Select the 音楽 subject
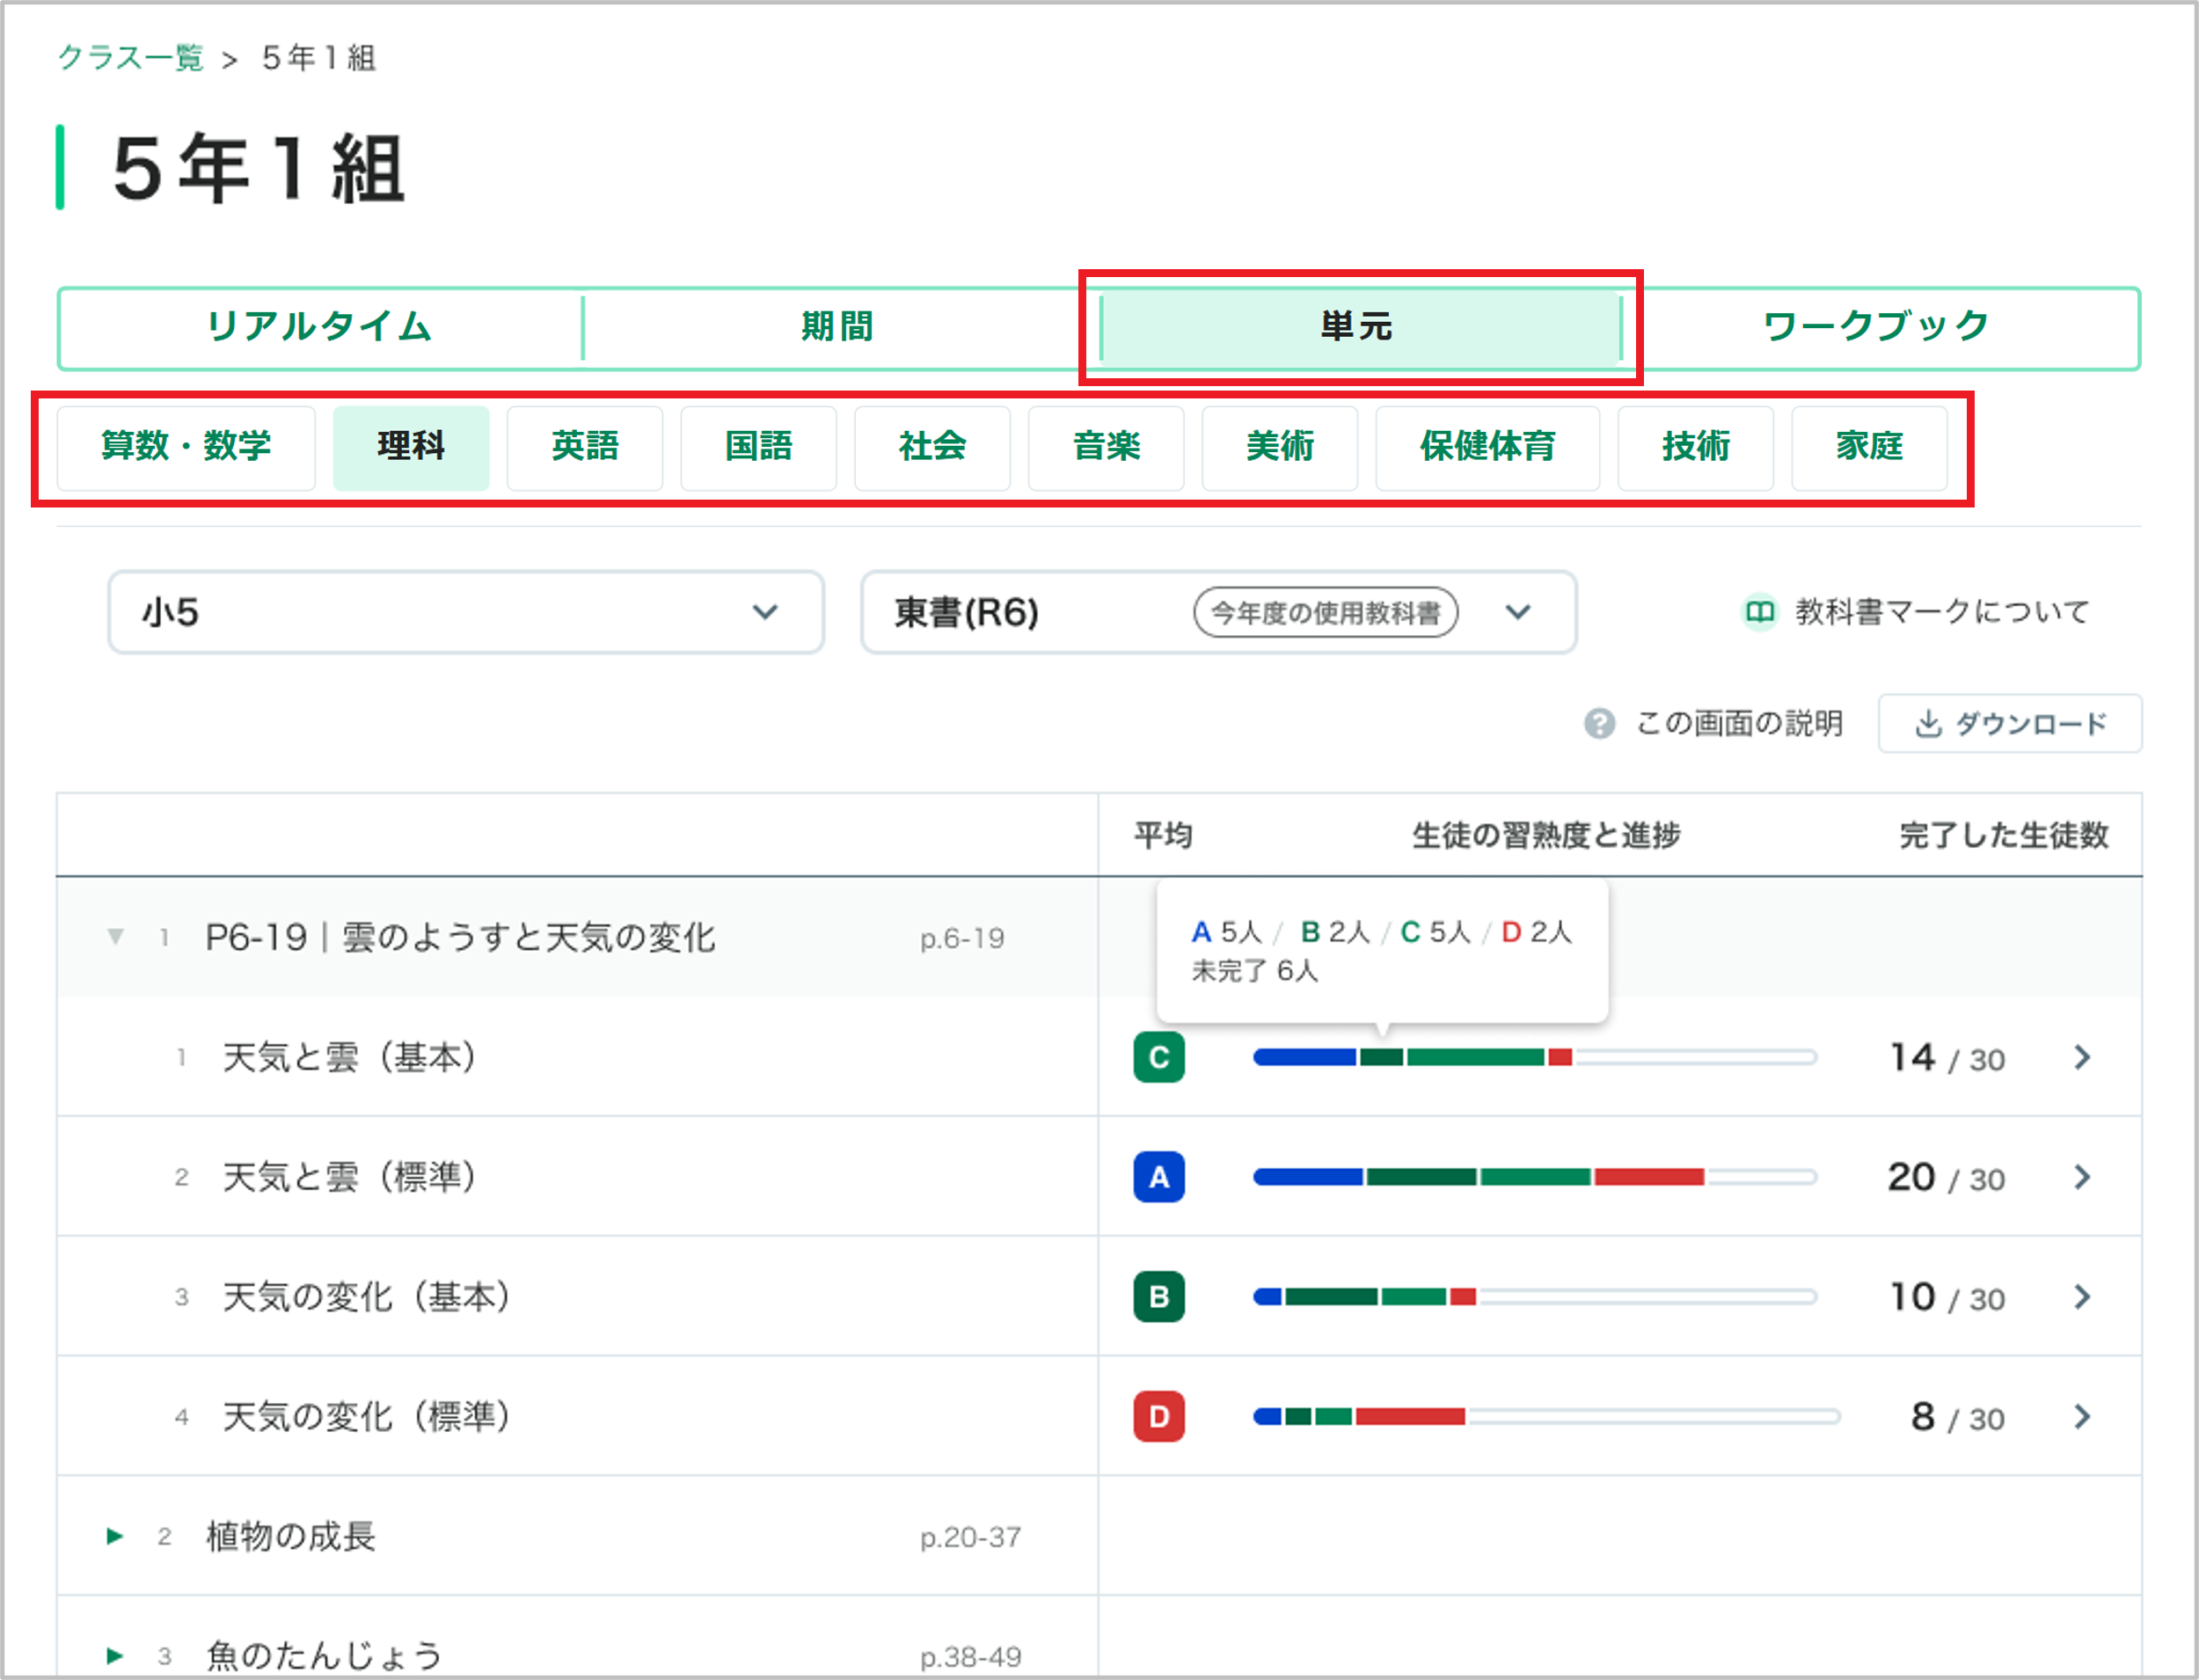 click(x=1106, y=447)
